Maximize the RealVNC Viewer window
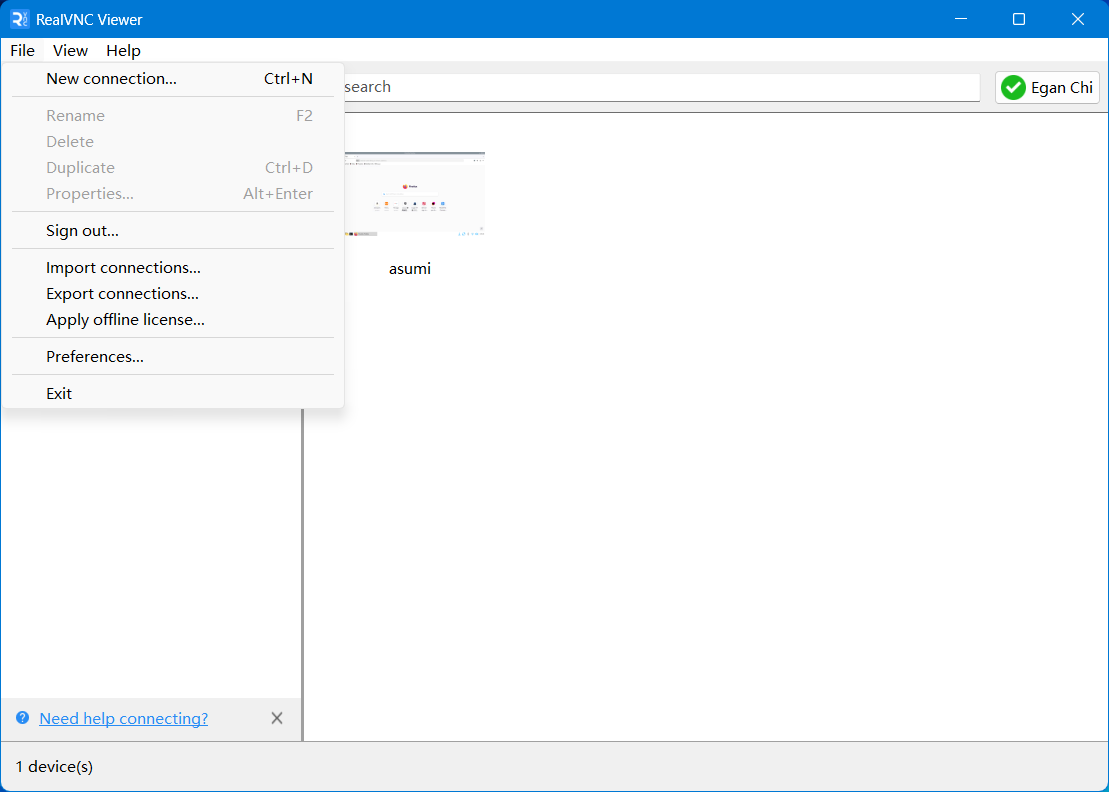The image size is (1109, 792). (x=1018, y=19)
